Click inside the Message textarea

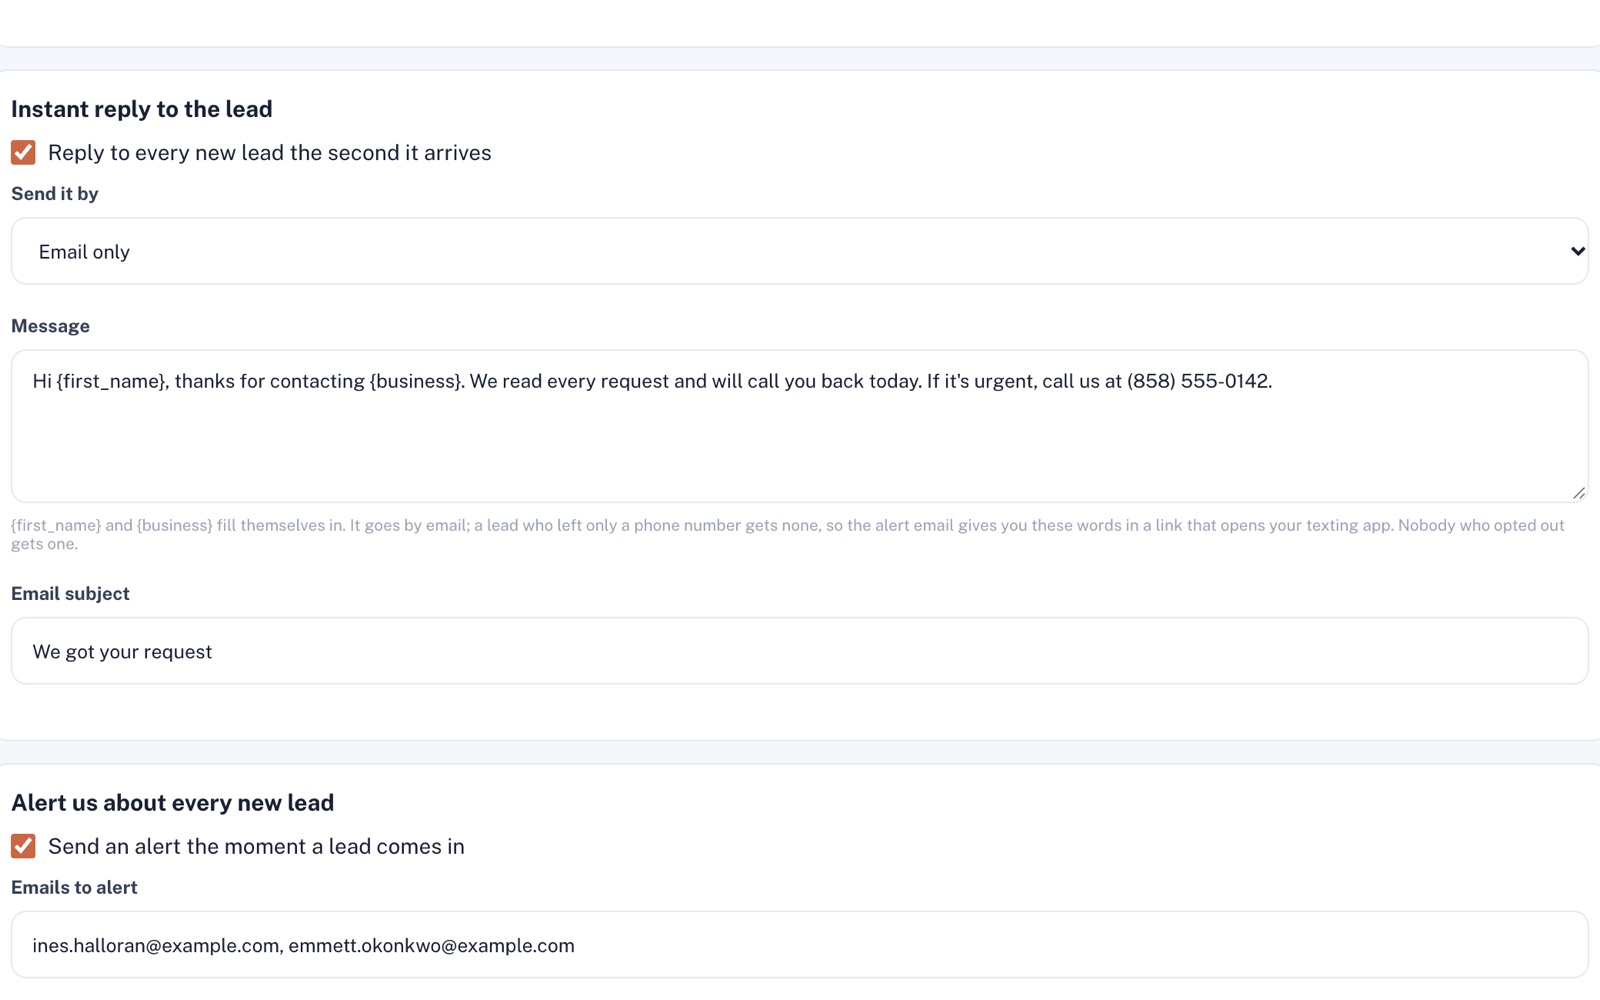[x=800, y=426]
